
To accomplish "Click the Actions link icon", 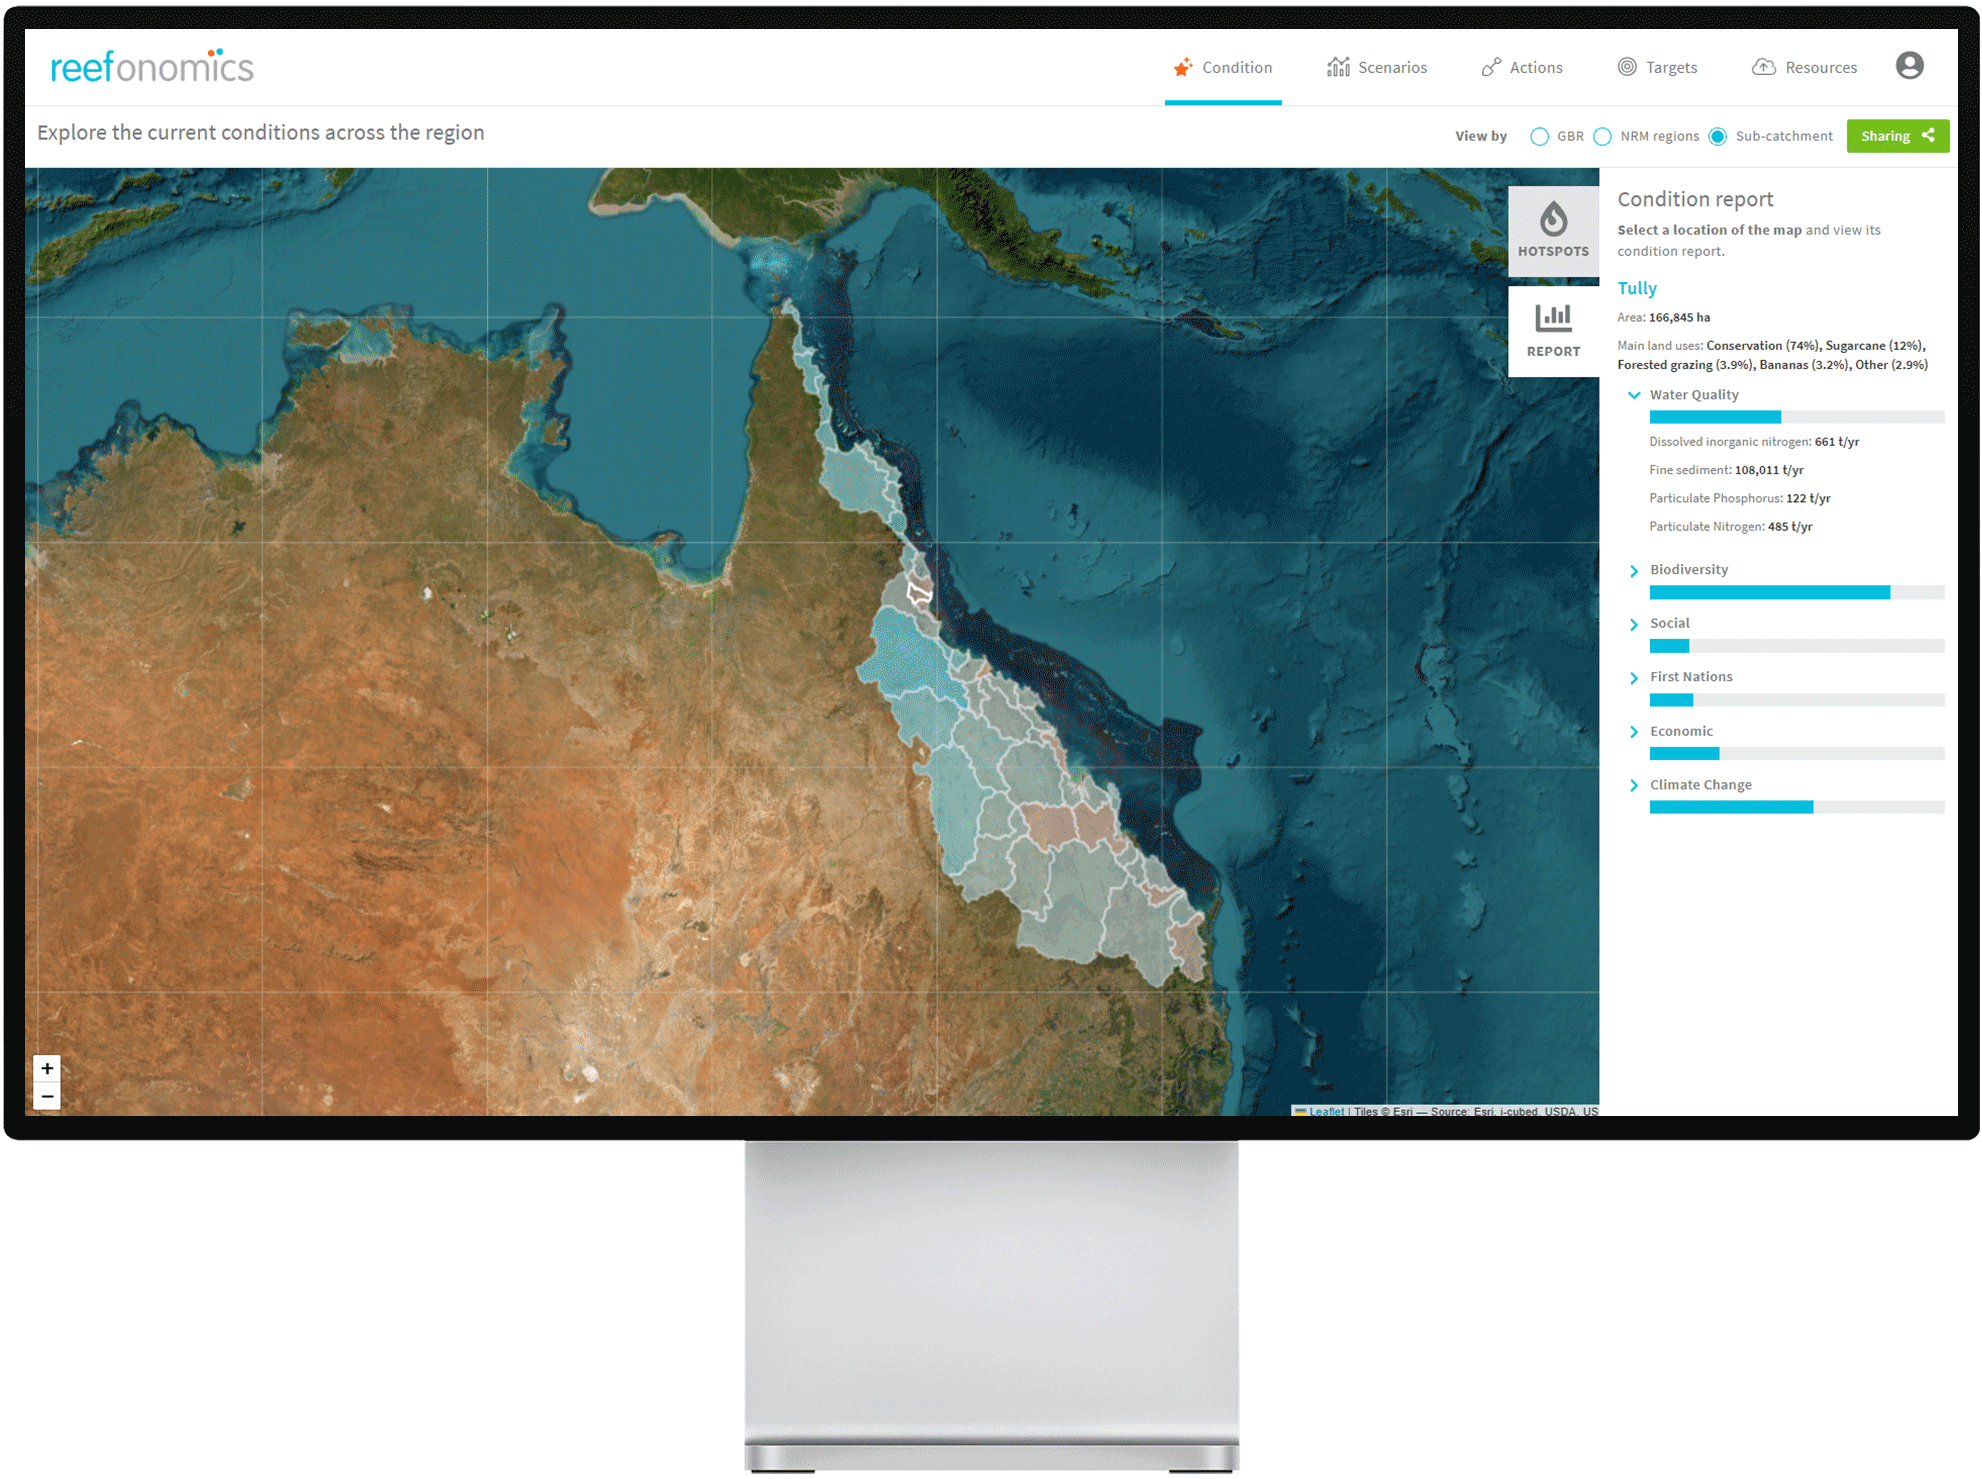I will (x=1491, y=67).
